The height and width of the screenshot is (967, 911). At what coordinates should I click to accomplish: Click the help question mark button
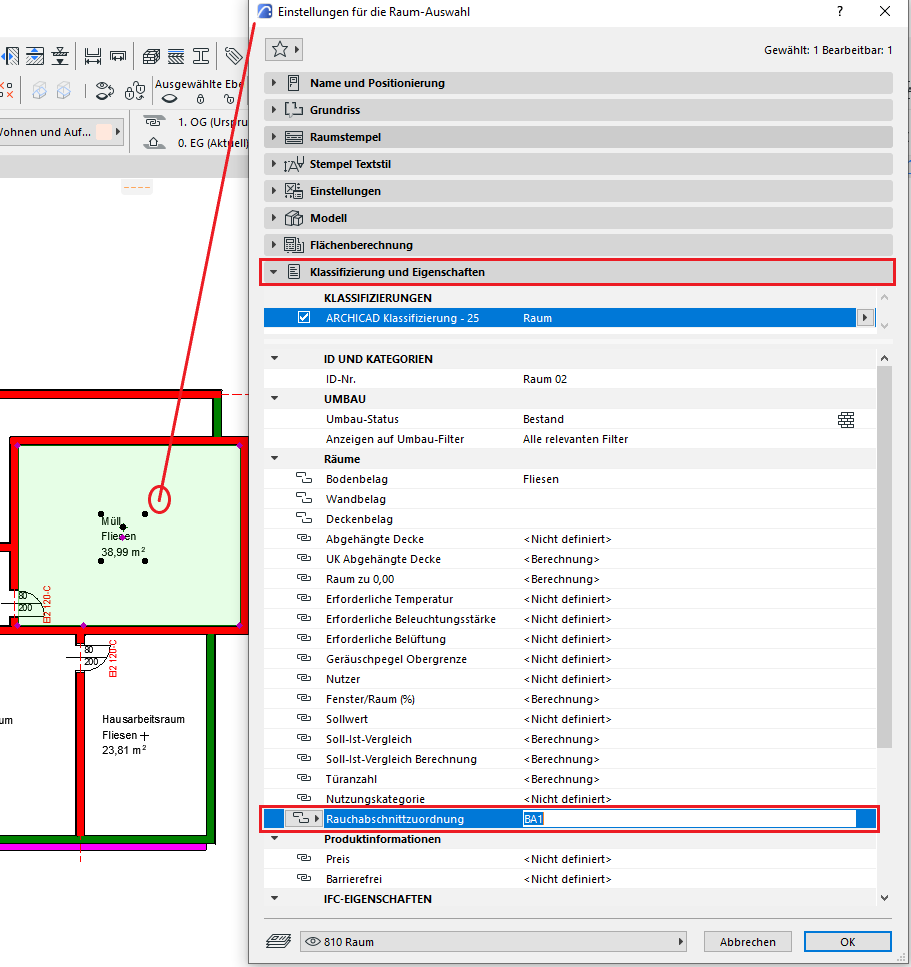(838, 11)
